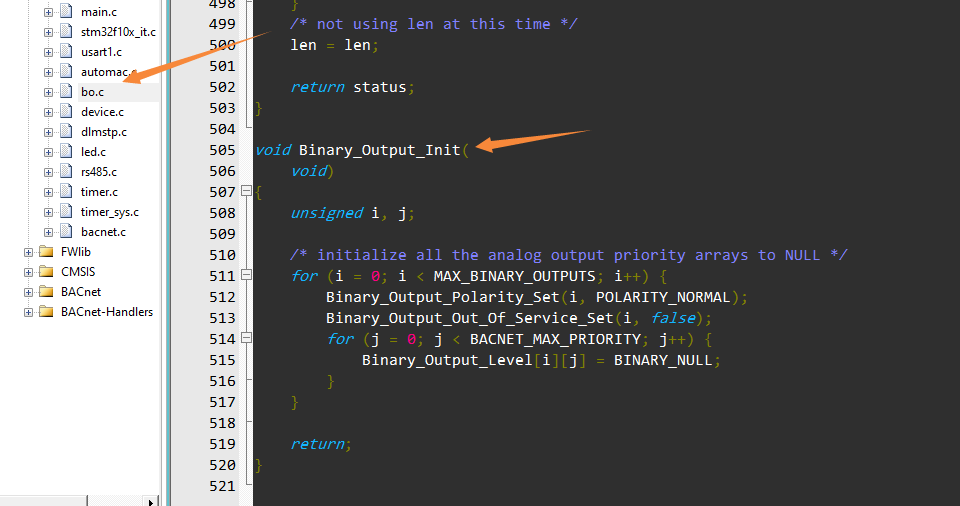
Task: Click the led.c file icon
Action: (66, 152)
